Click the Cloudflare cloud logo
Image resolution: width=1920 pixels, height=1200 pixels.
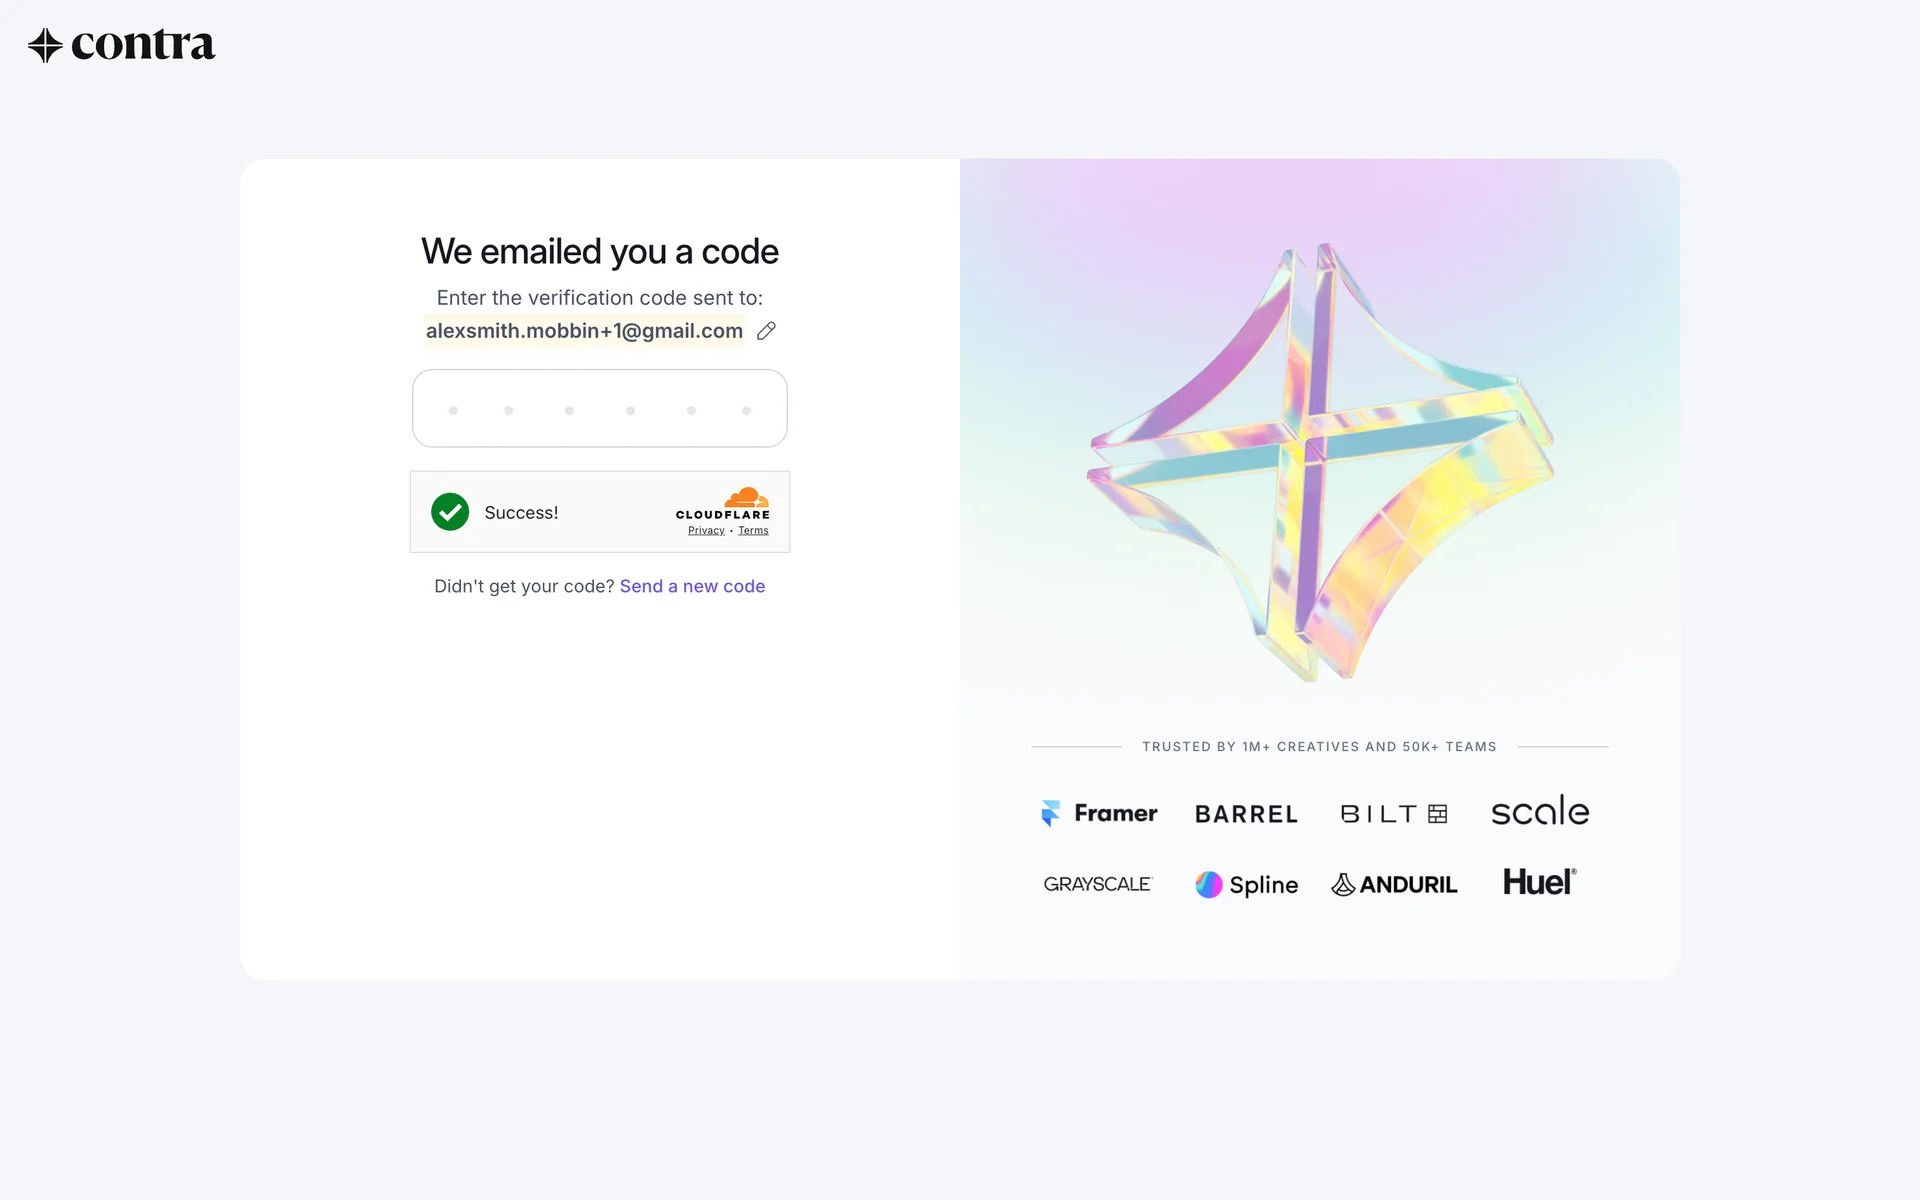(745, 498)
